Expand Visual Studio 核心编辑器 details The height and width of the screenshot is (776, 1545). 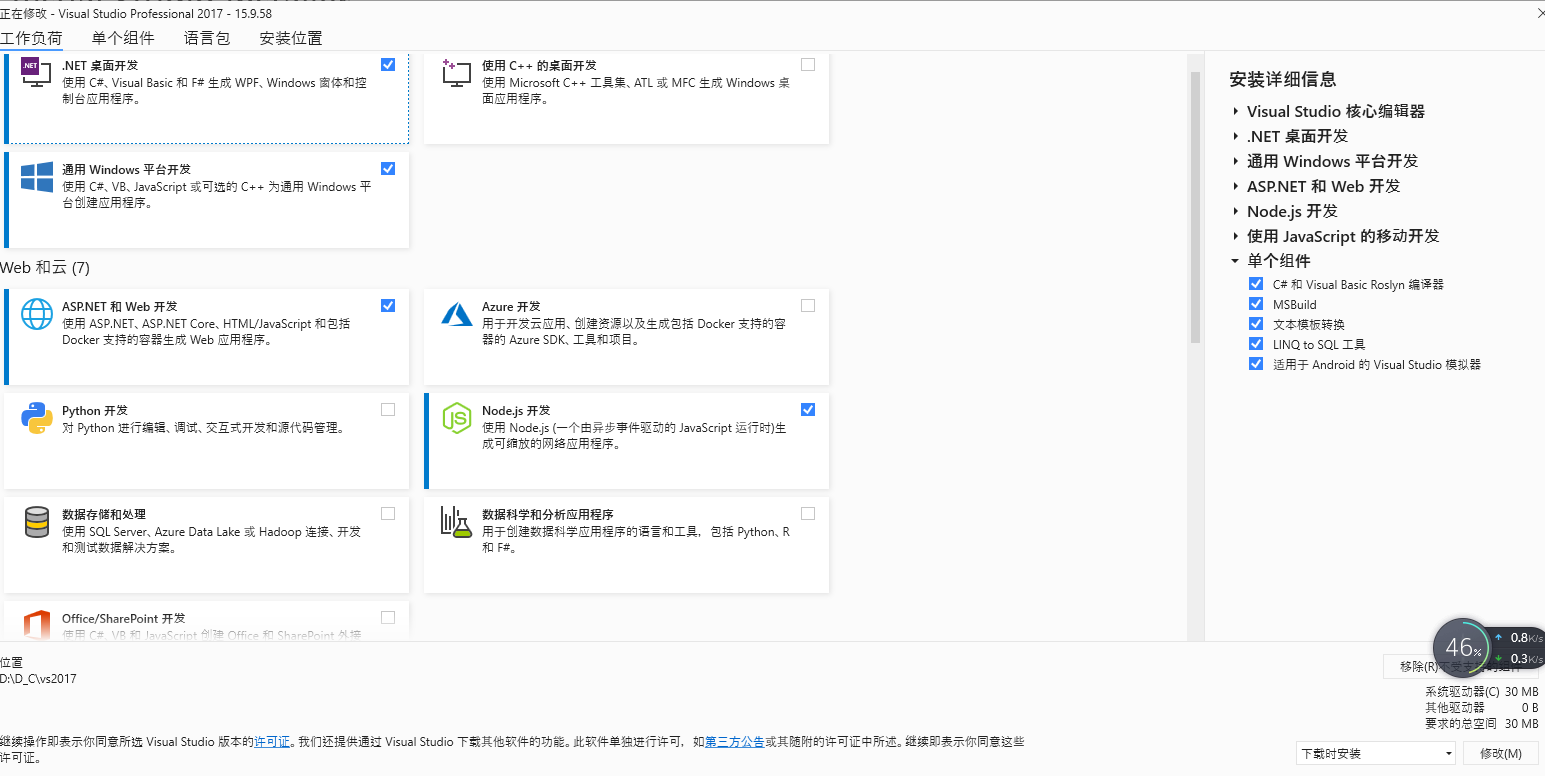pos(1236,111)
